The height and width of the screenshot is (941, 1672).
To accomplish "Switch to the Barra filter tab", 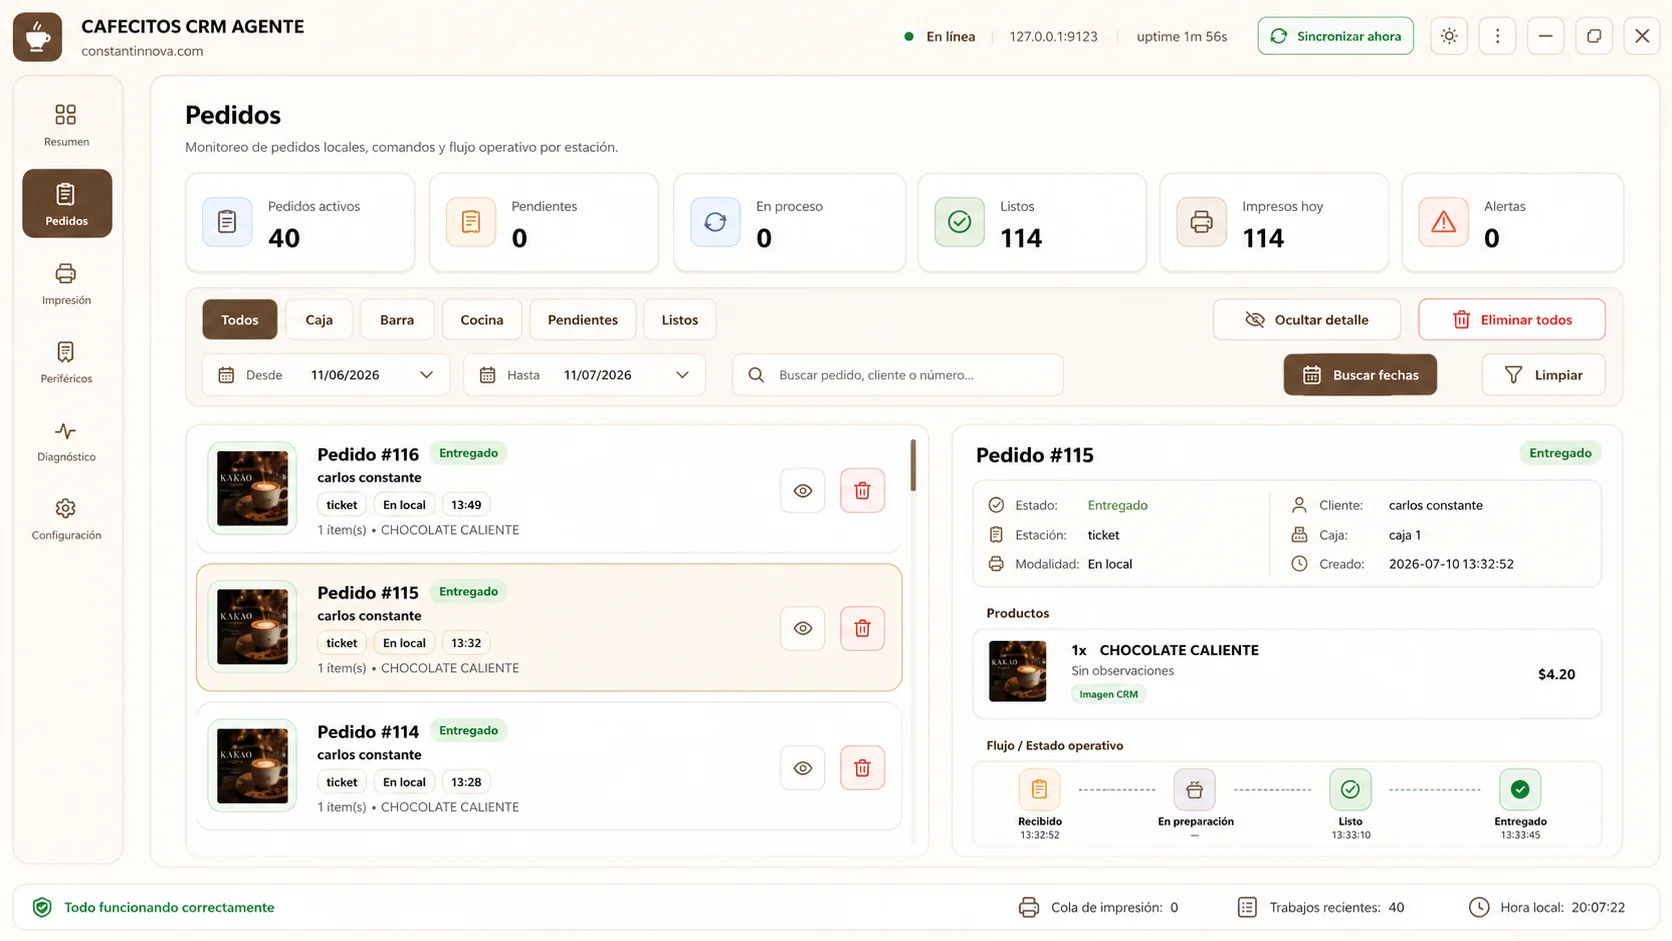I will (x=397, y=320).
